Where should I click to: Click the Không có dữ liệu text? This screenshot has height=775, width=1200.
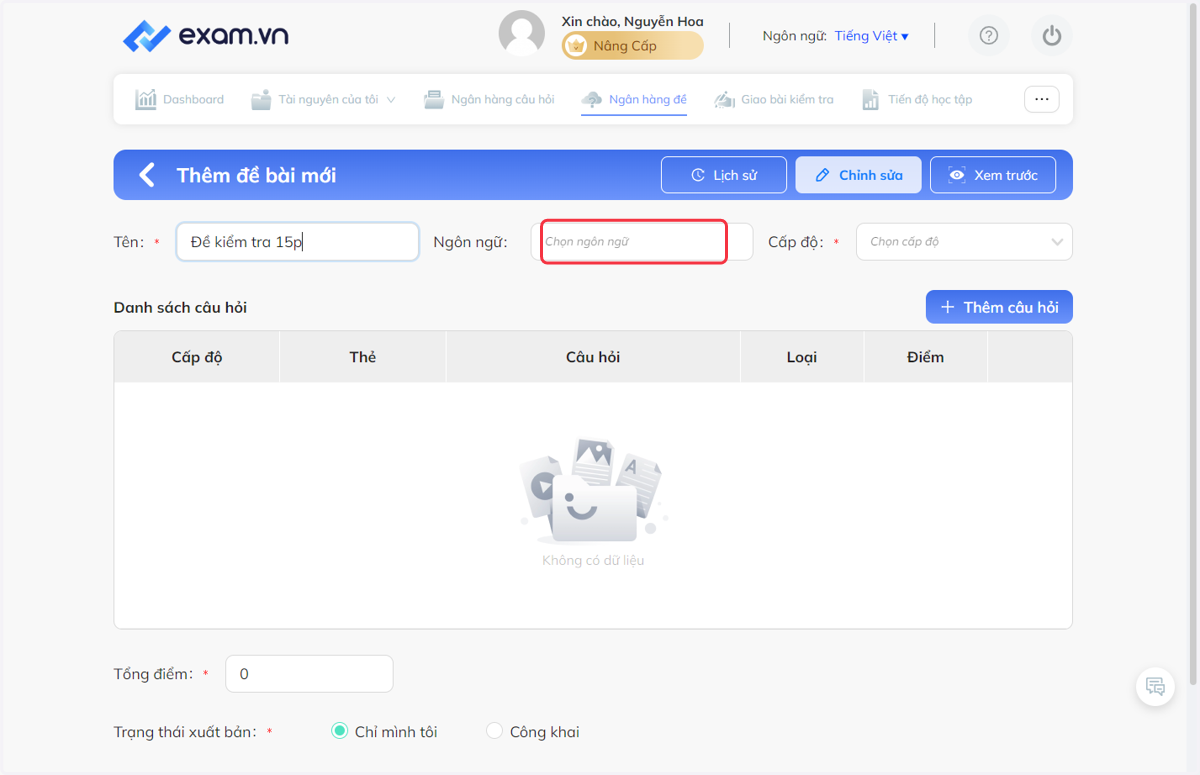[x=593, y=560]
